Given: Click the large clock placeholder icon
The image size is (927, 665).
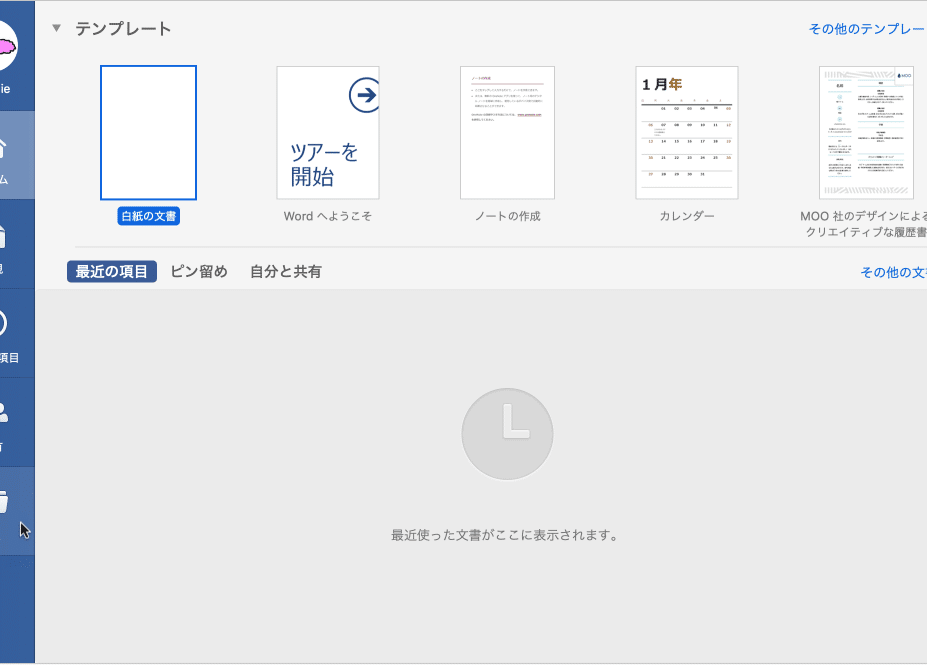Looking at the screenshot, I should (508, 434).
